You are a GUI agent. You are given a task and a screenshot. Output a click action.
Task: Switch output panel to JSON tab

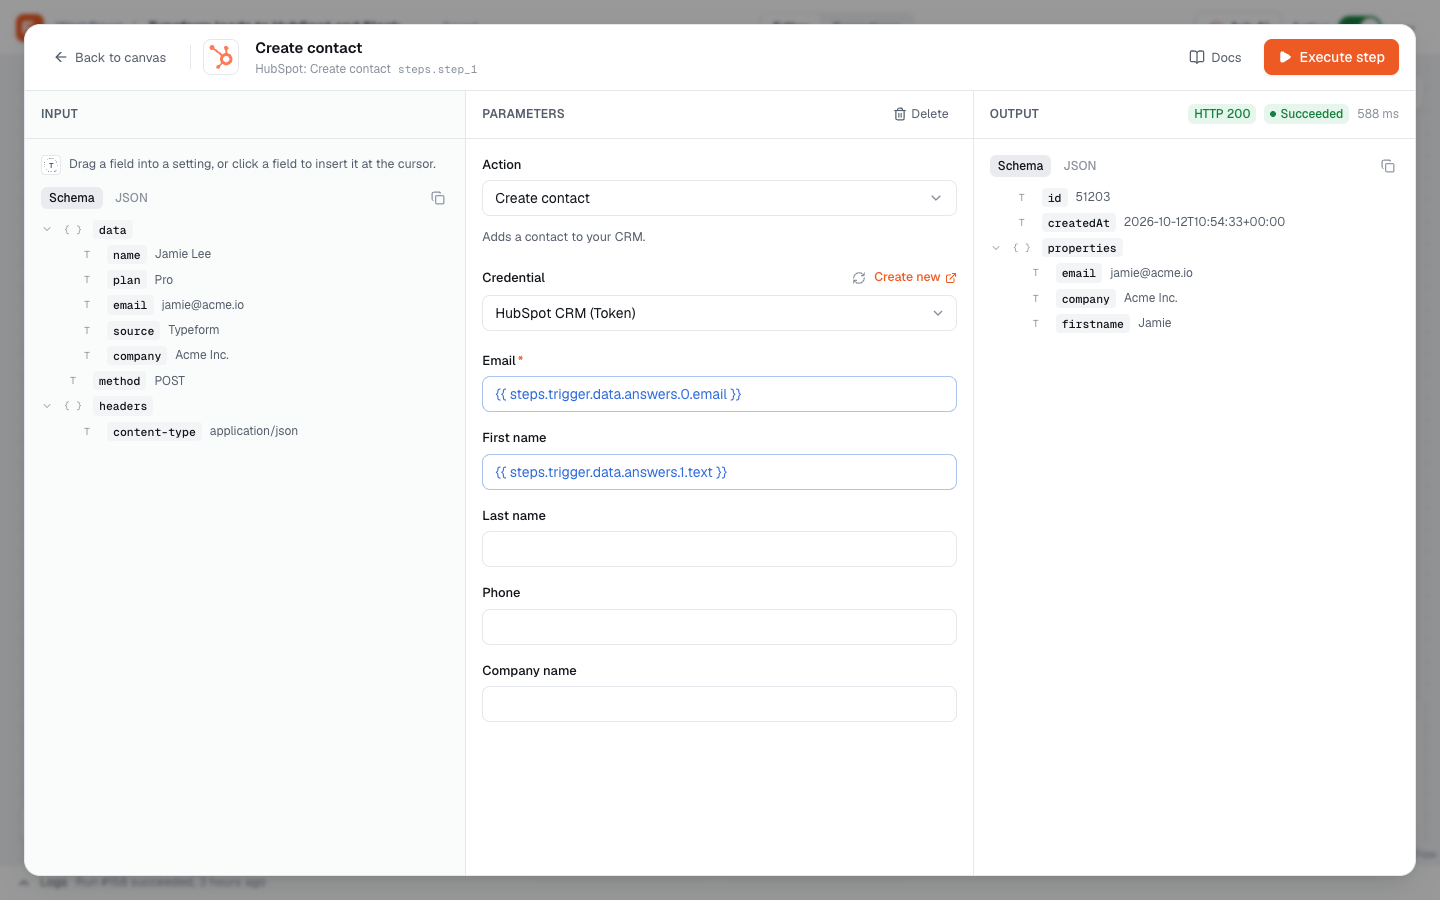click(x=1080, y=166)
